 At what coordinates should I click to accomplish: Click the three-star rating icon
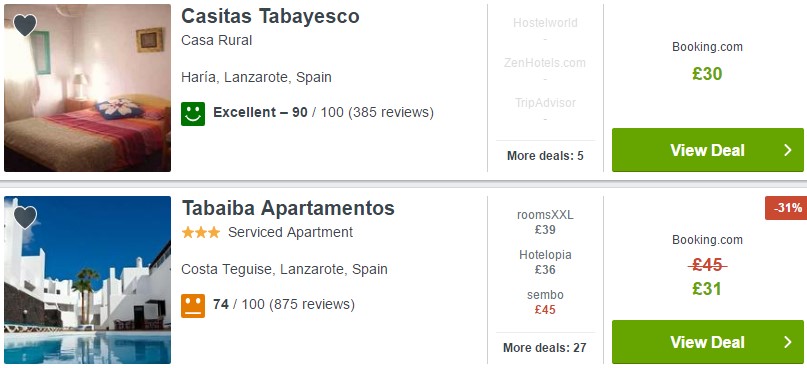pos(201,233)
